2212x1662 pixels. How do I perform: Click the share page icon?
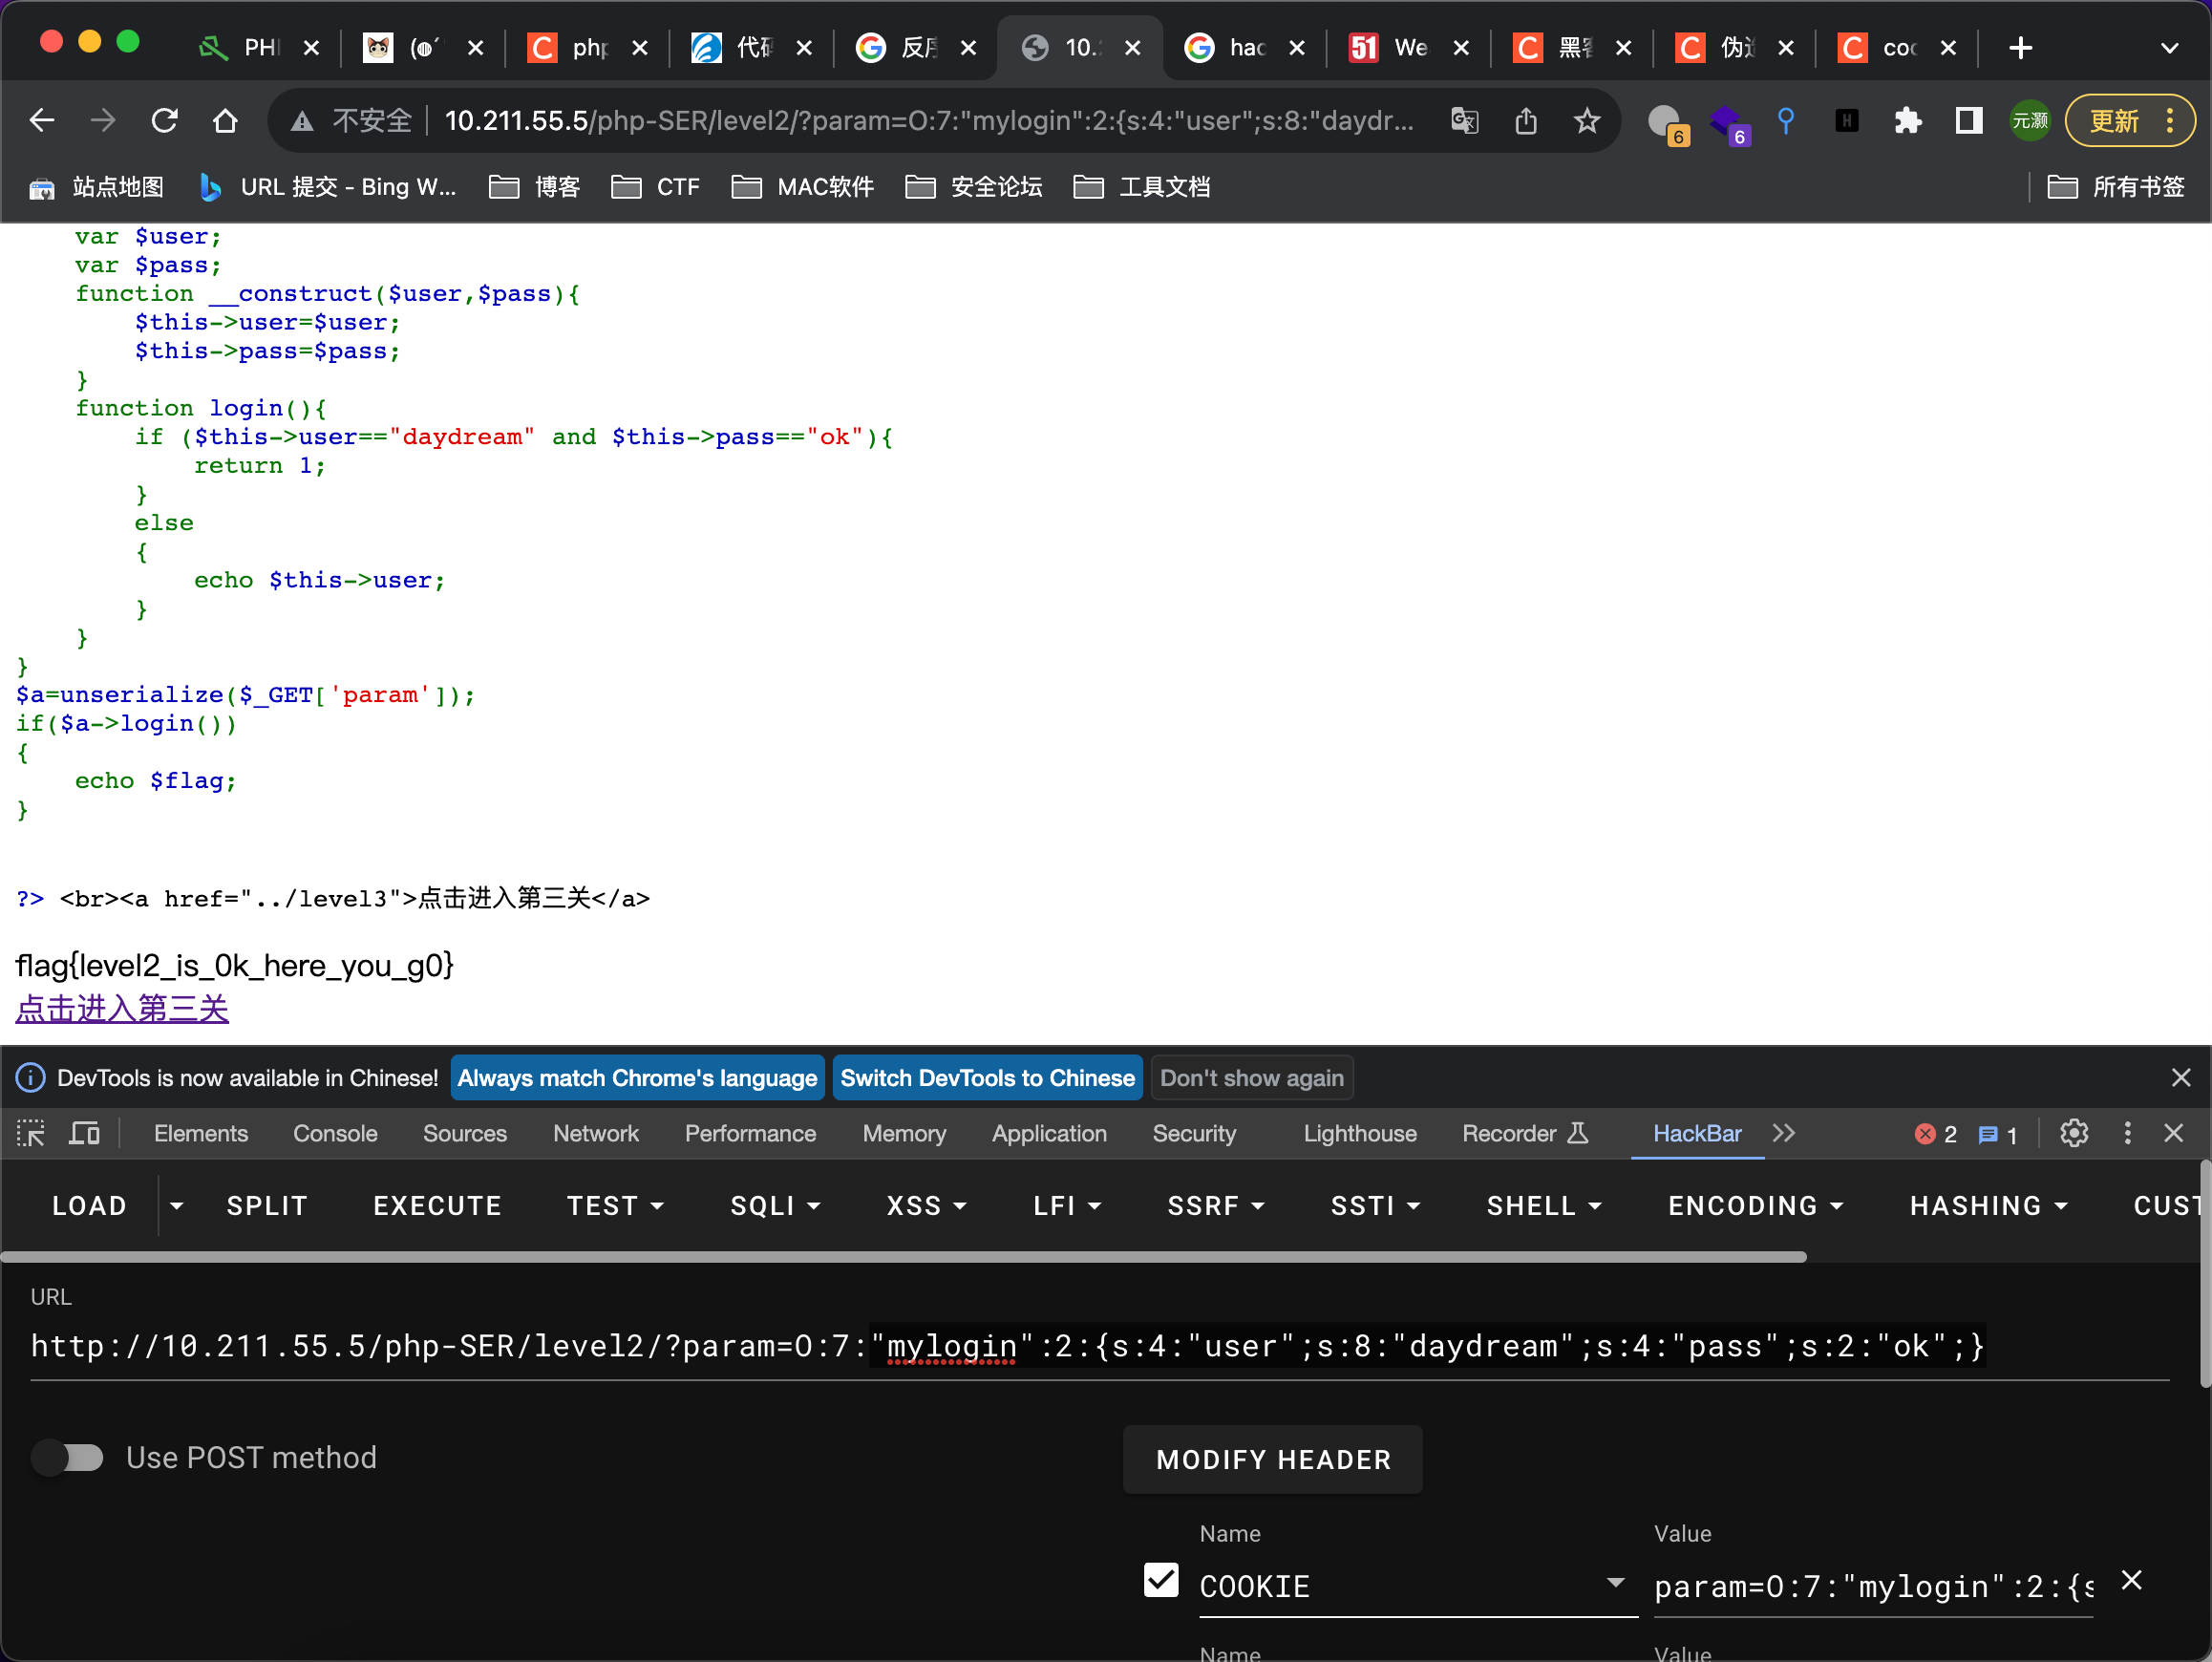1526,121
